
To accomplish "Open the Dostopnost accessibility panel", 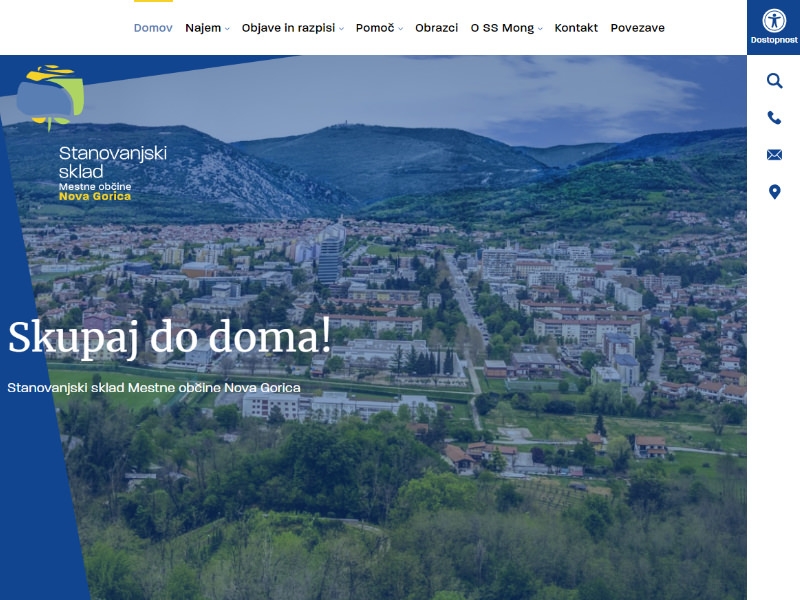I will point(773,27).
